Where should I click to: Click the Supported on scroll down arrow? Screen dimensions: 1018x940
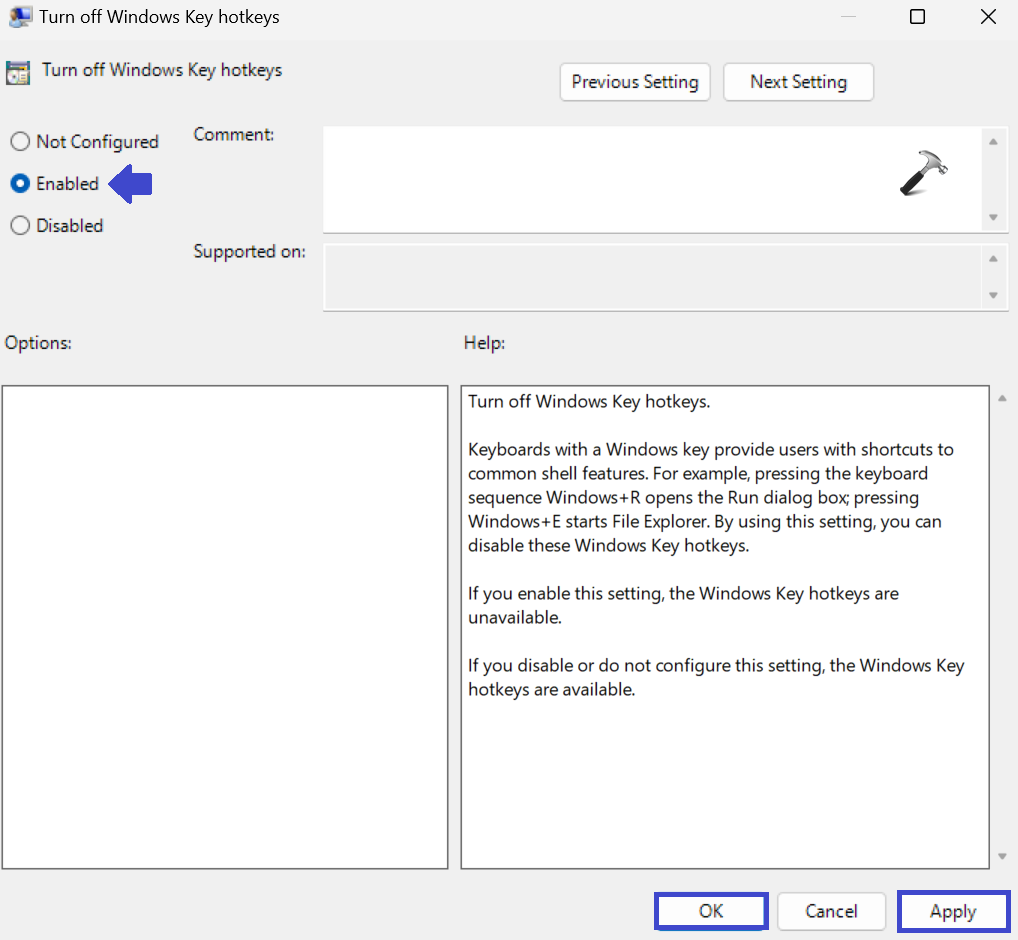point(993,295)
